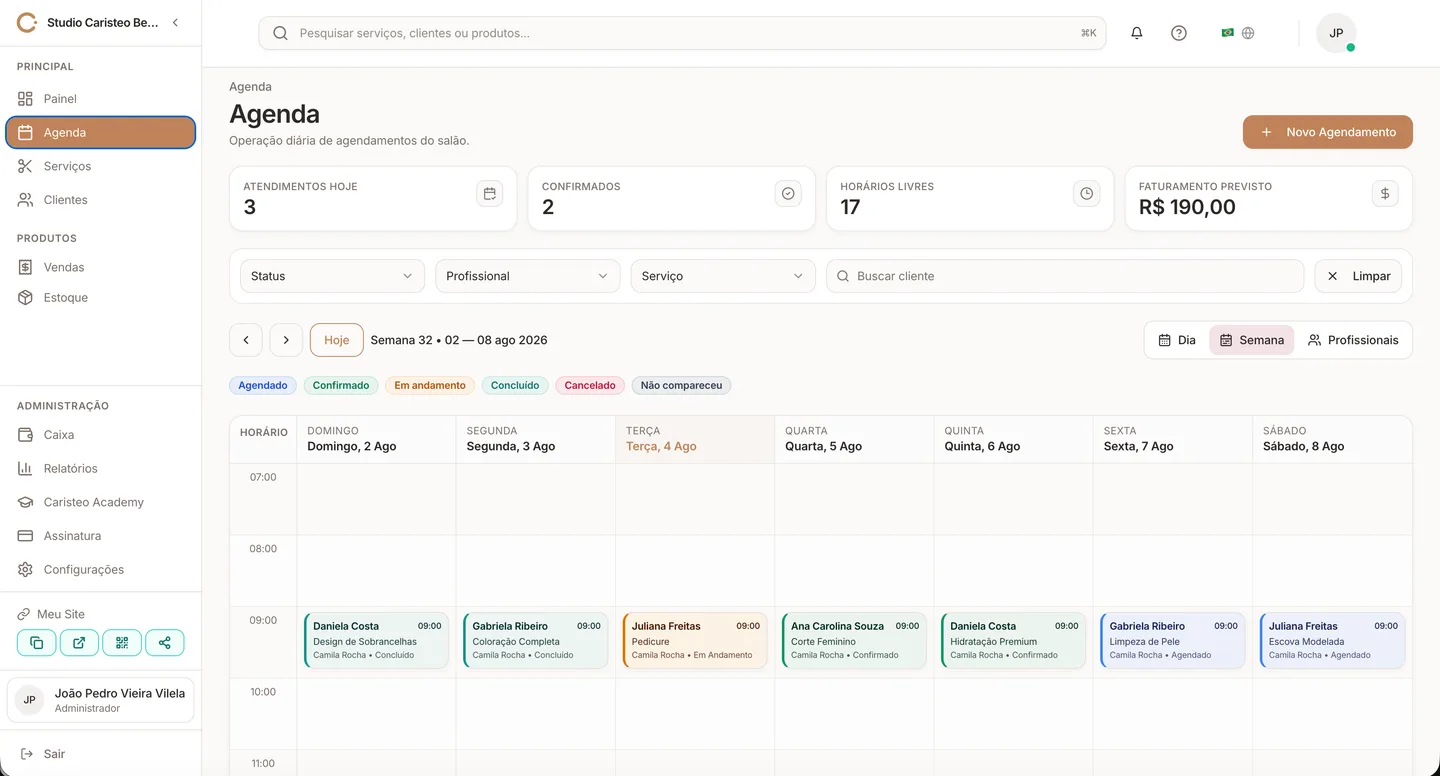Click the Concluído legend chip
The height and width of the screenshot is (776, 1440).
coord(515,385)
